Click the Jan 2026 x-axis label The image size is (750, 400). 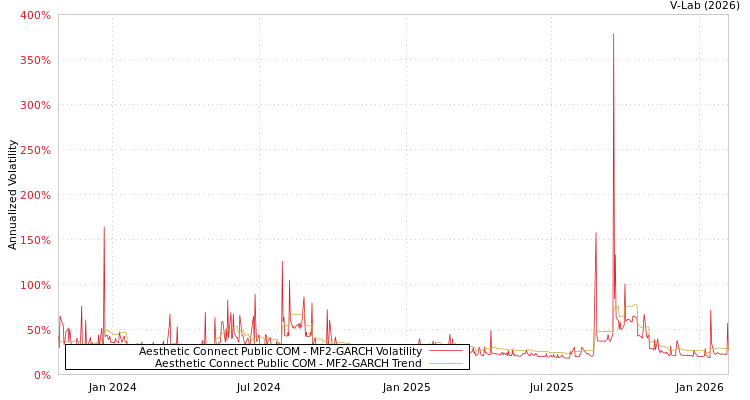tap(699, 388)
